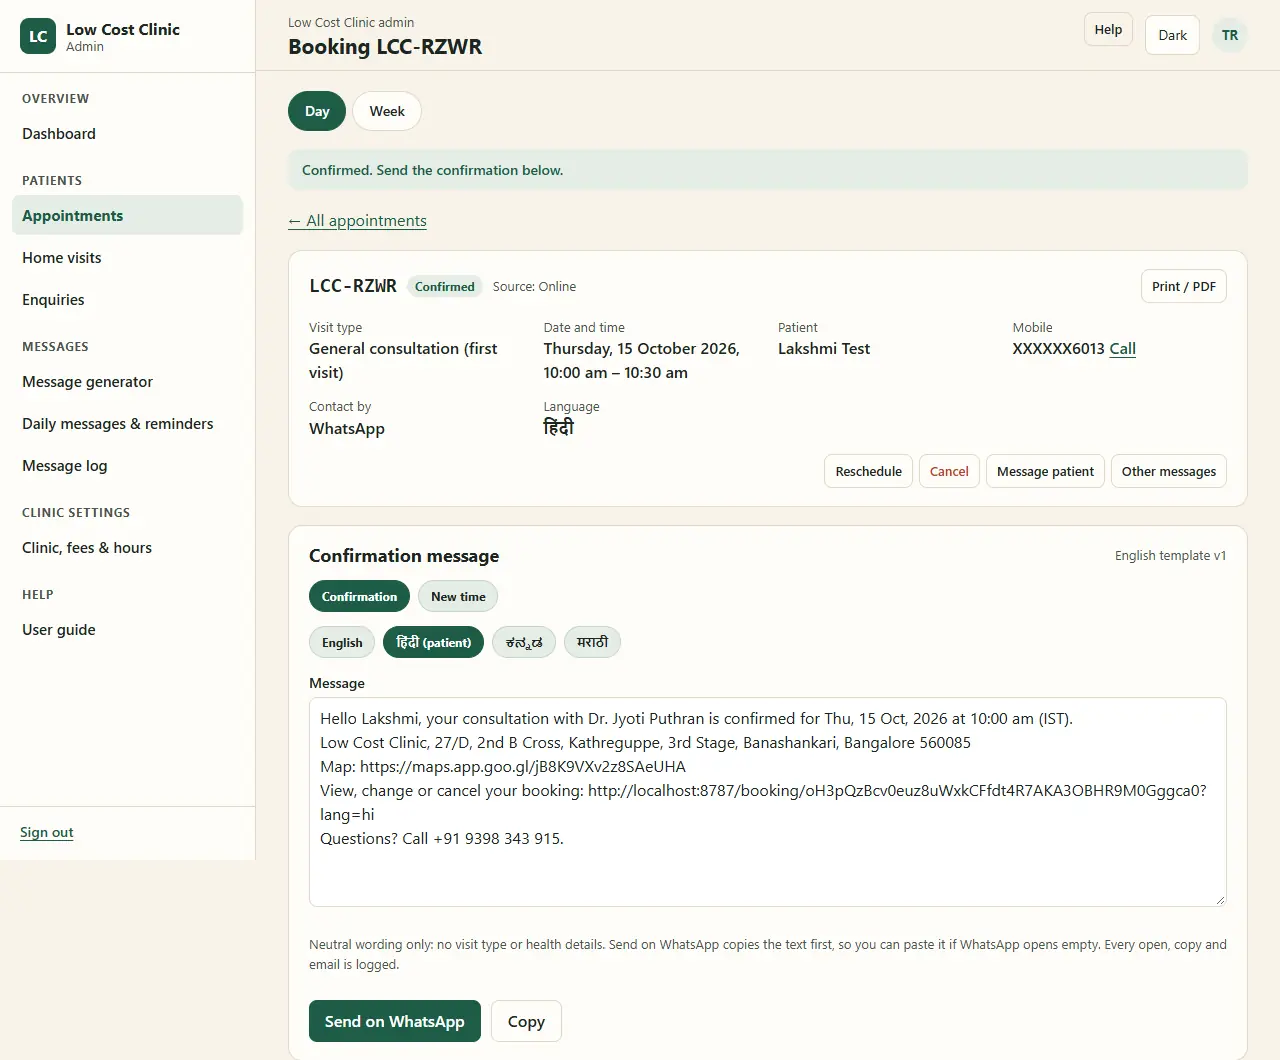Click Message patient button
Image resolution: width=1280 pixels, height=1060 pixels.
tap(1045, 471)
